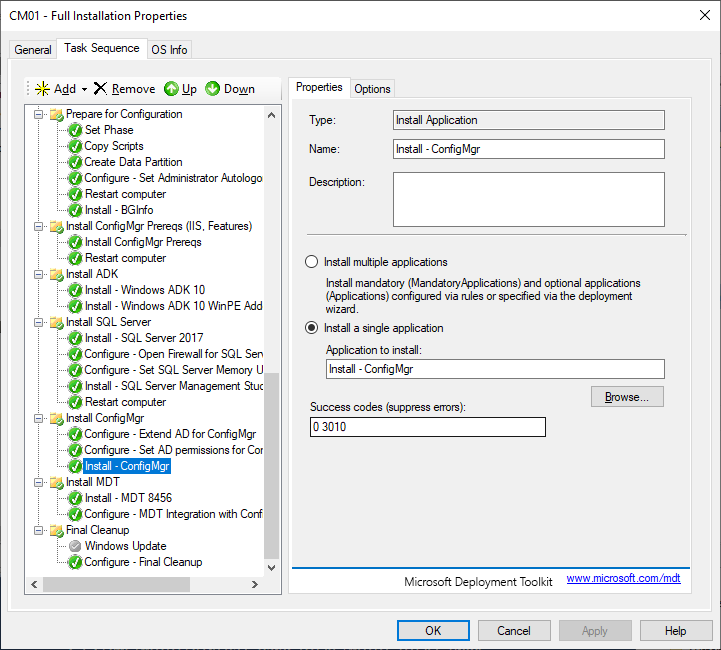The image size is (721, 650).
Task: Click the tree scroll down arrow
Action: pos(271,568)
